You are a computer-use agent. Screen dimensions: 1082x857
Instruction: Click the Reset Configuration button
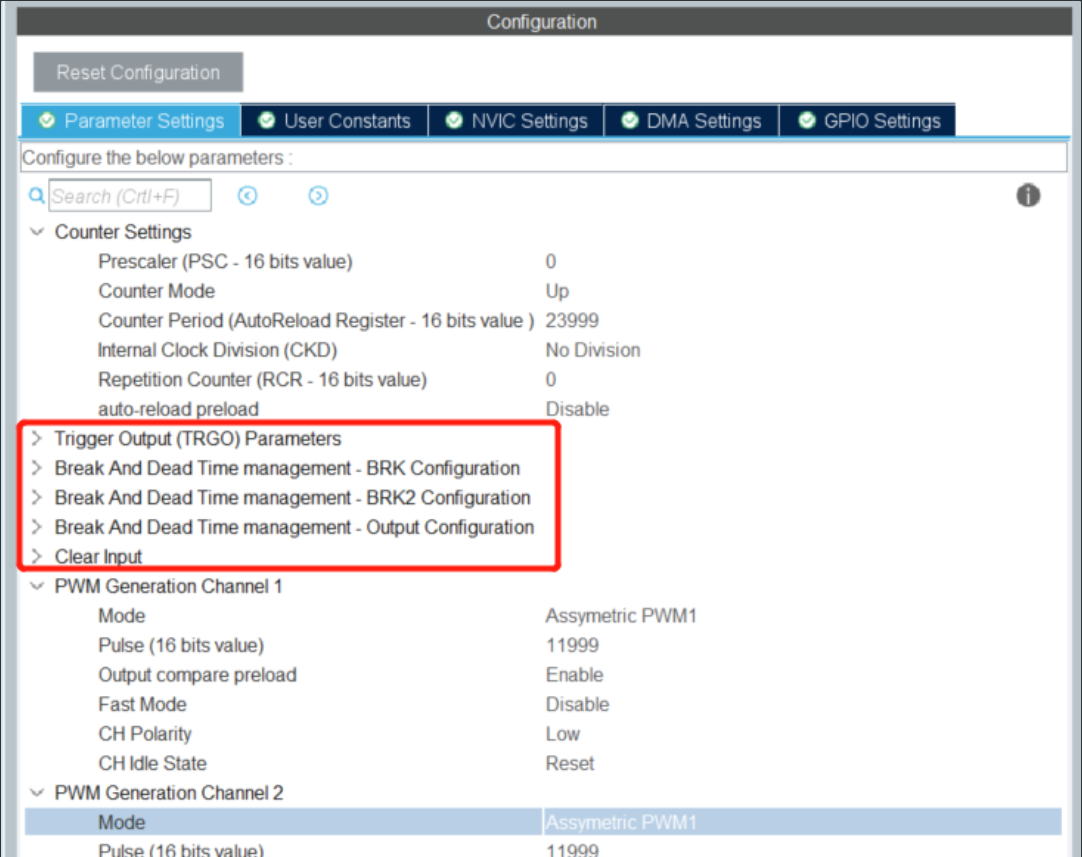tap(137, 71)
